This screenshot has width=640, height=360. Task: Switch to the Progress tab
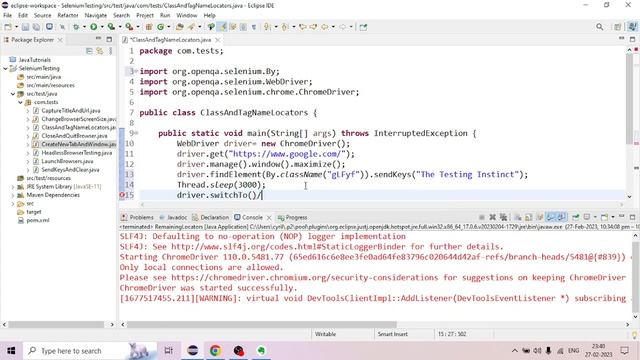click(x=292, y=217)
